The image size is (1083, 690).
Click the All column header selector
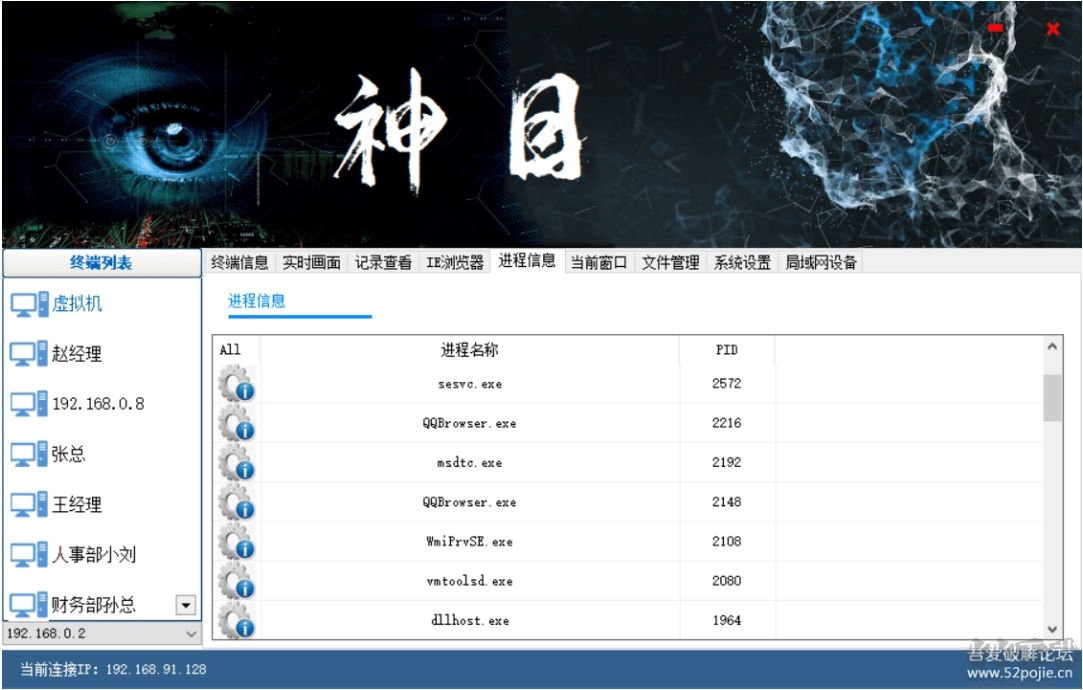tap(228, 350)
